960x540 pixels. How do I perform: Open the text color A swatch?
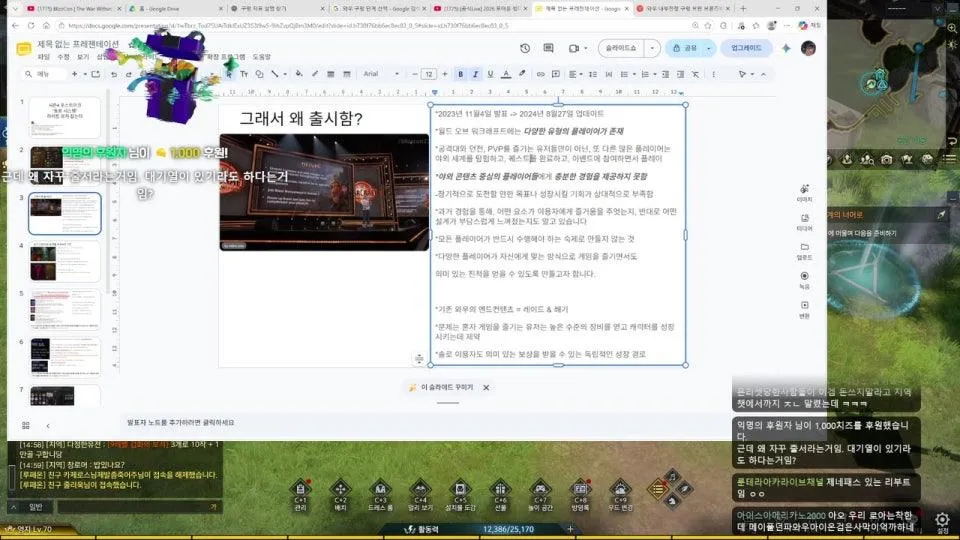tap(506, 74)
